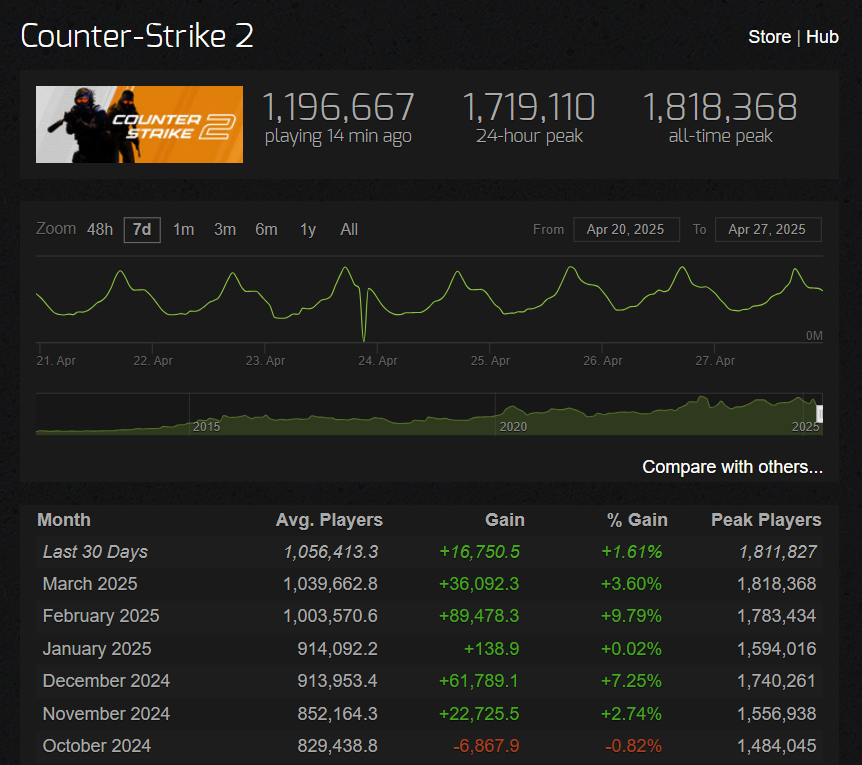Screen dimensions: 862x765
Task: Click the +16,750.5 gain value
Action: point(479,552)
